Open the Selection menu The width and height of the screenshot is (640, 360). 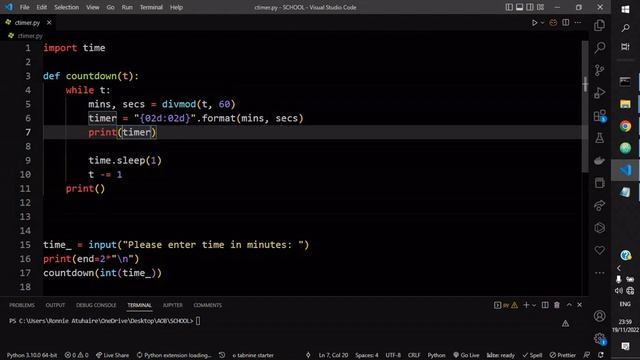click(x=67, y=7)
